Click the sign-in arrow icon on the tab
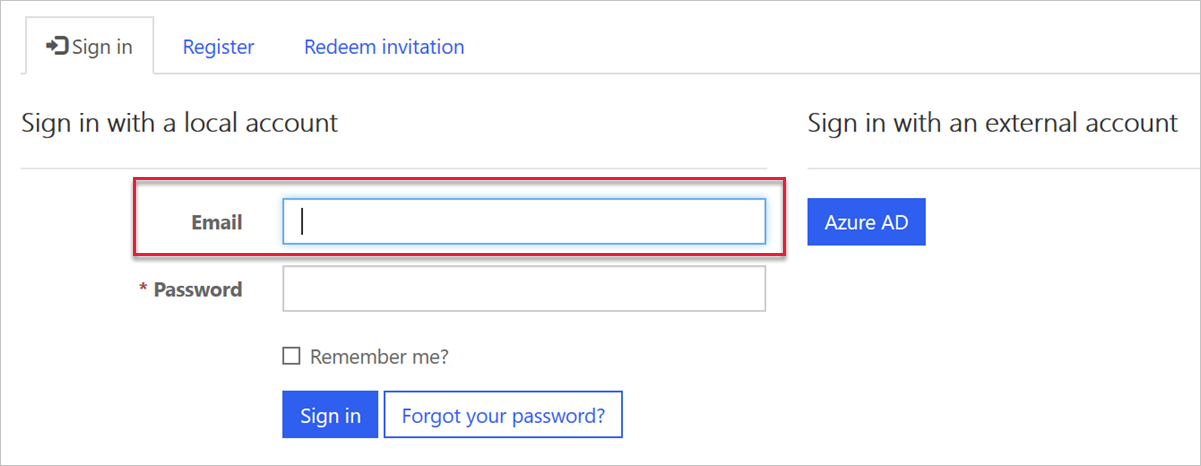The width and height of the screenshot is (1201, 466). point(58,47)
